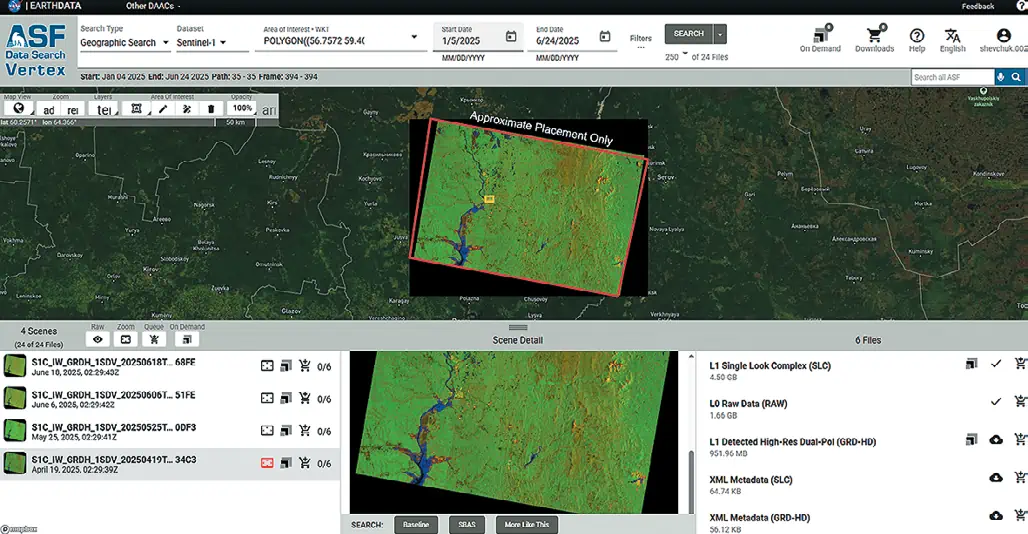Download the L1 Detected High-Res GRD-HD file
1028x534 pixels.
click(x=995, y=440)
